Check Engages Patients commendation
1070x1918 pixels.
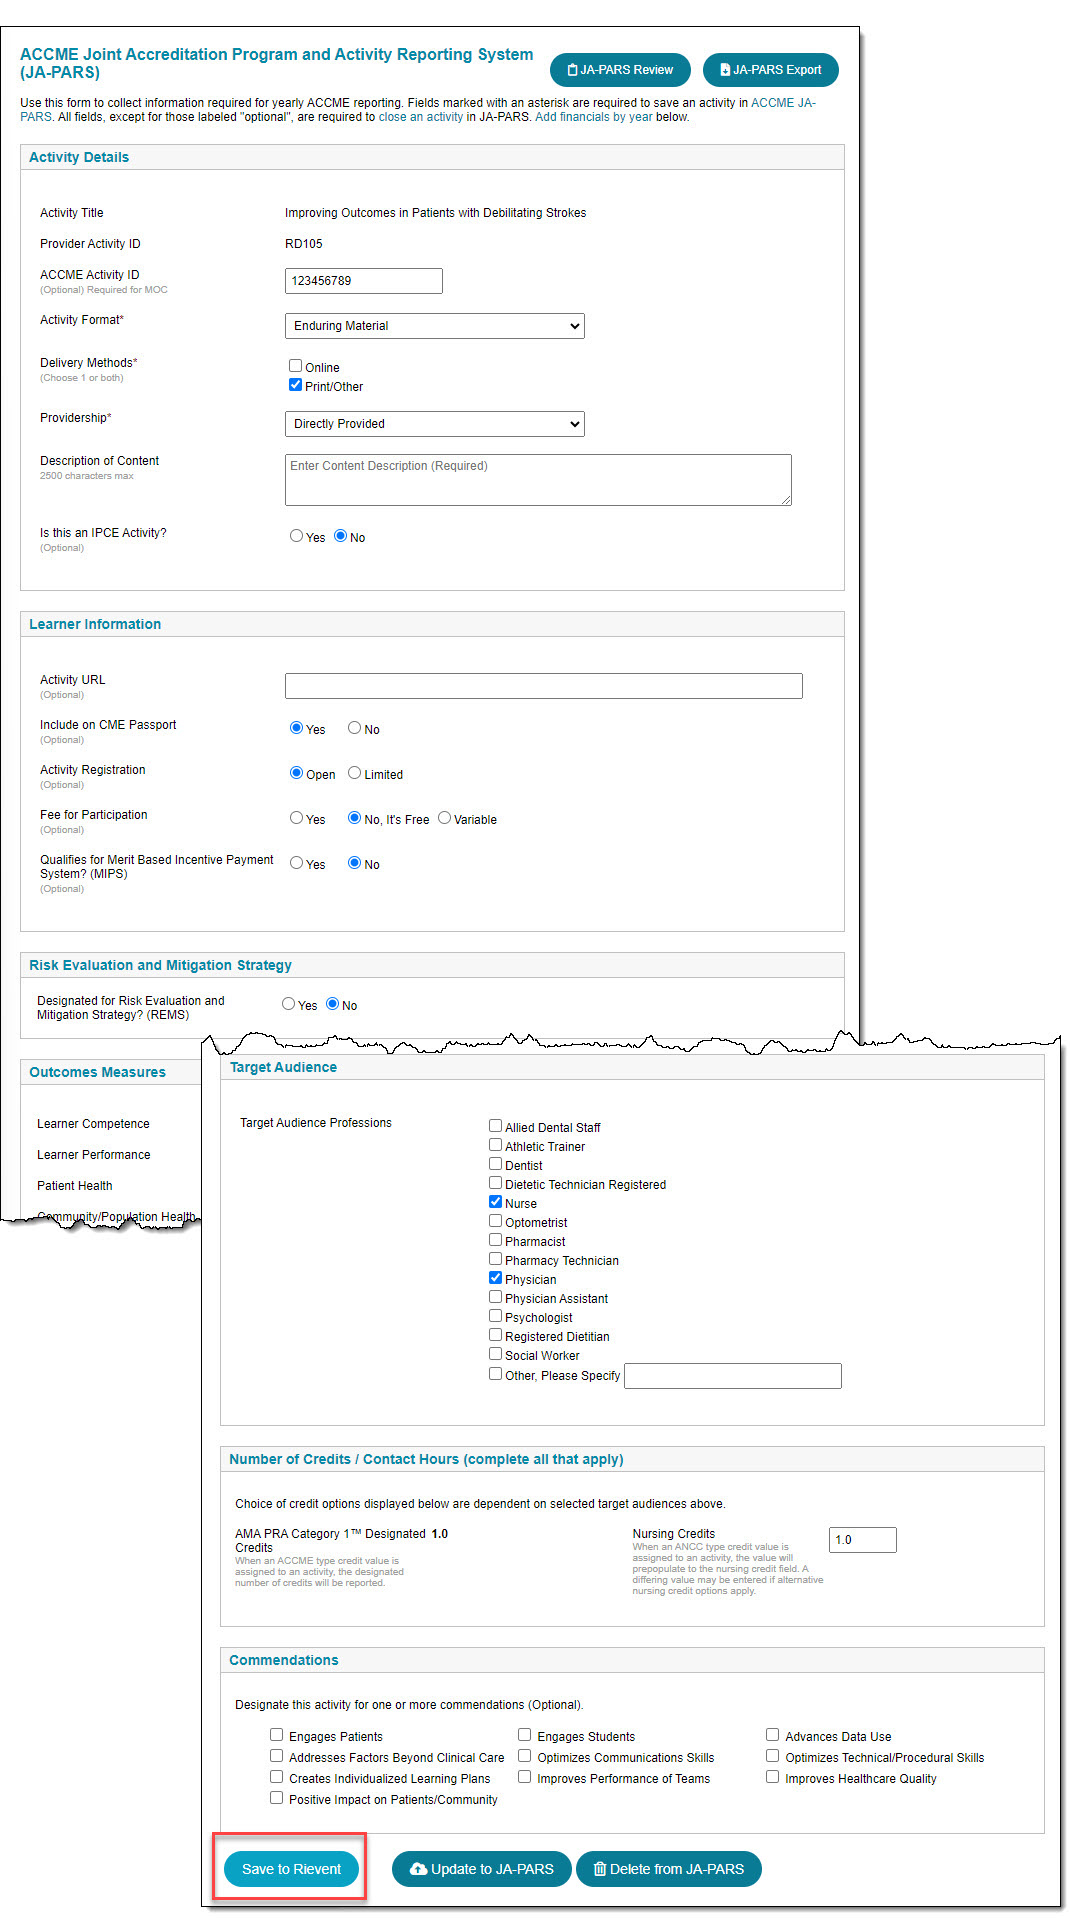[x=276, y=1735]
